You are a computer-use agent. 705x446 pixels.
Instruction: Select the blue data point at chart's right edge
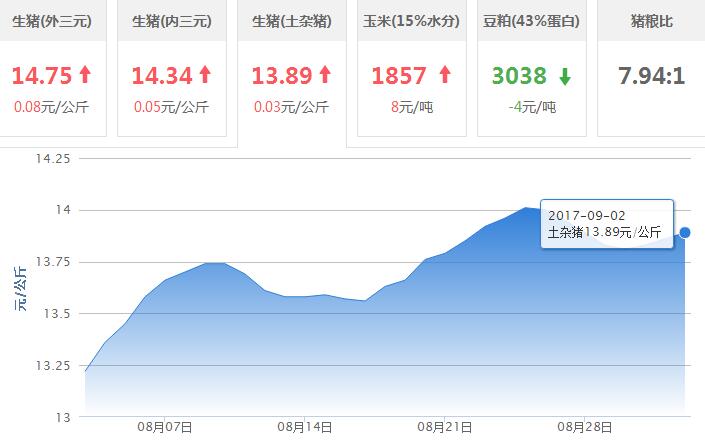click(x=685, y=232)
